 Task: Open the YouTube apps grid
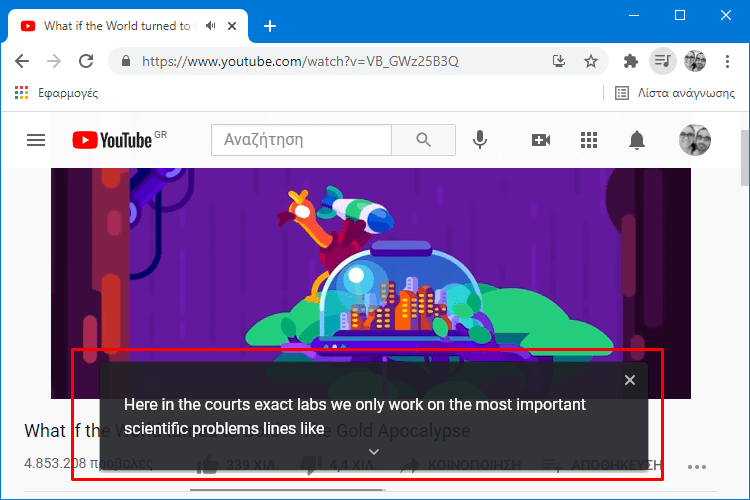(589, 140)
